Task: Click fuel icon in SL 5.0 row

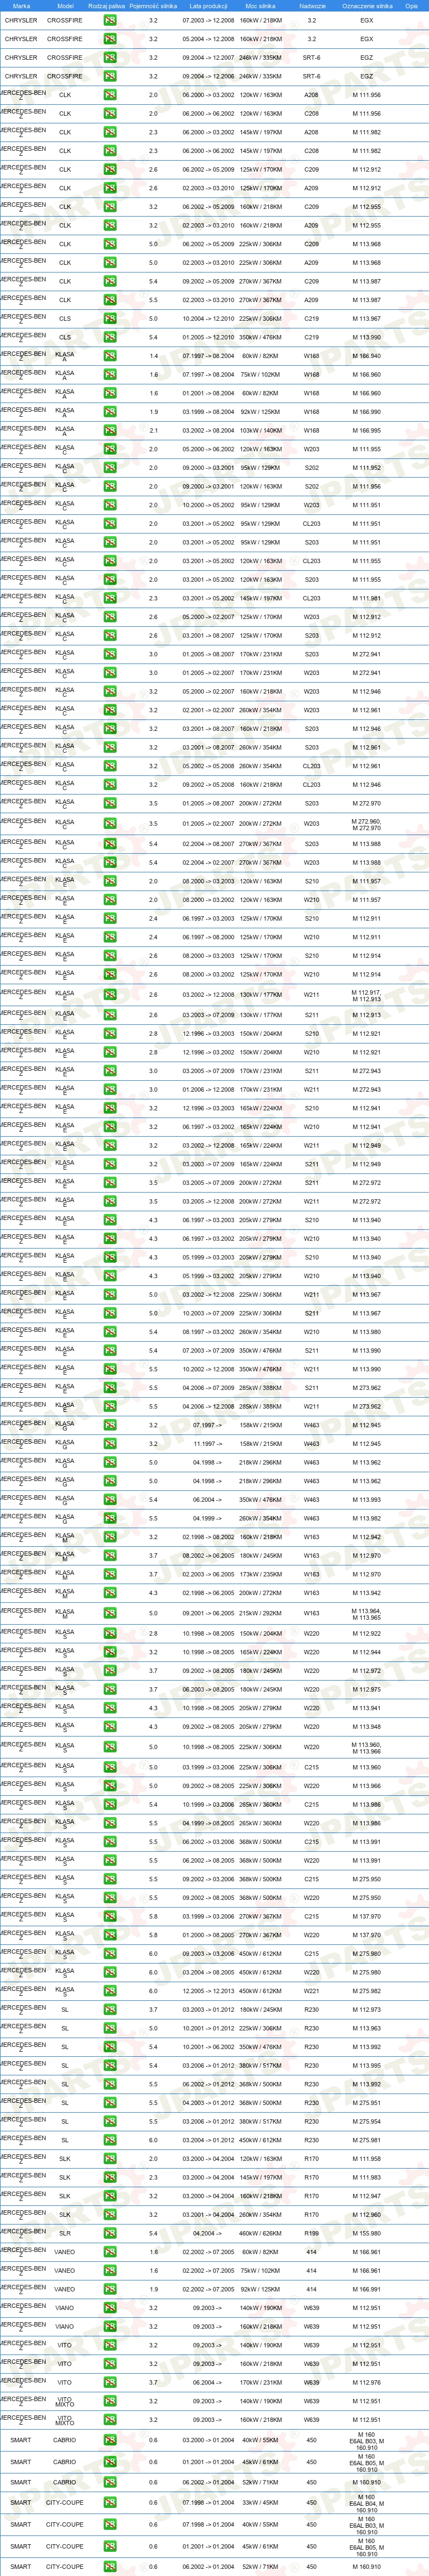Action: coord(110,2028)
